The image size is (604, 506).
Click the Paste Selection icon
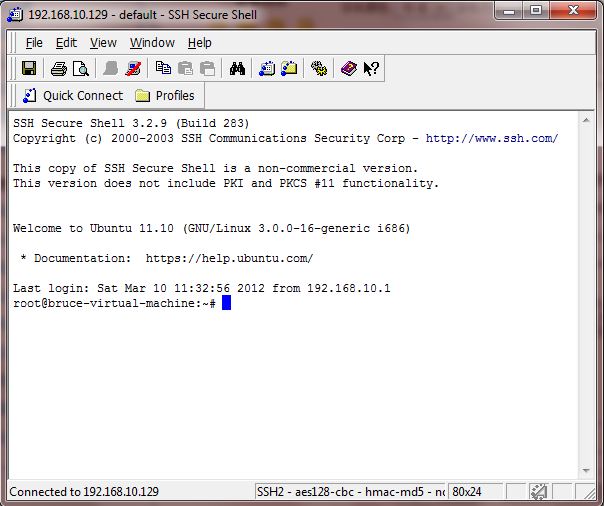[x=208, y=69]
